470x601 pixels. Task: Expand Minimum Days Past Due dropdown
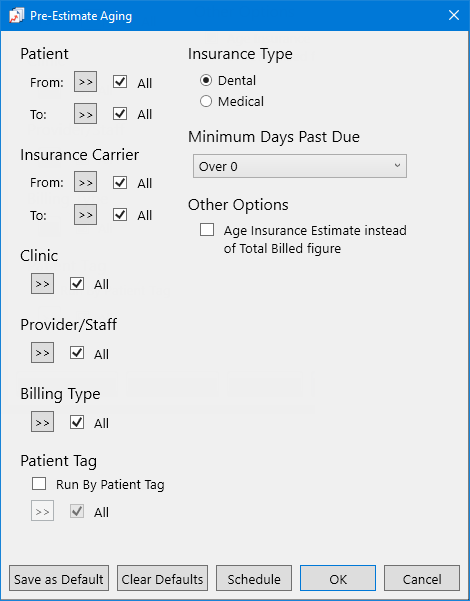(300, 166)
